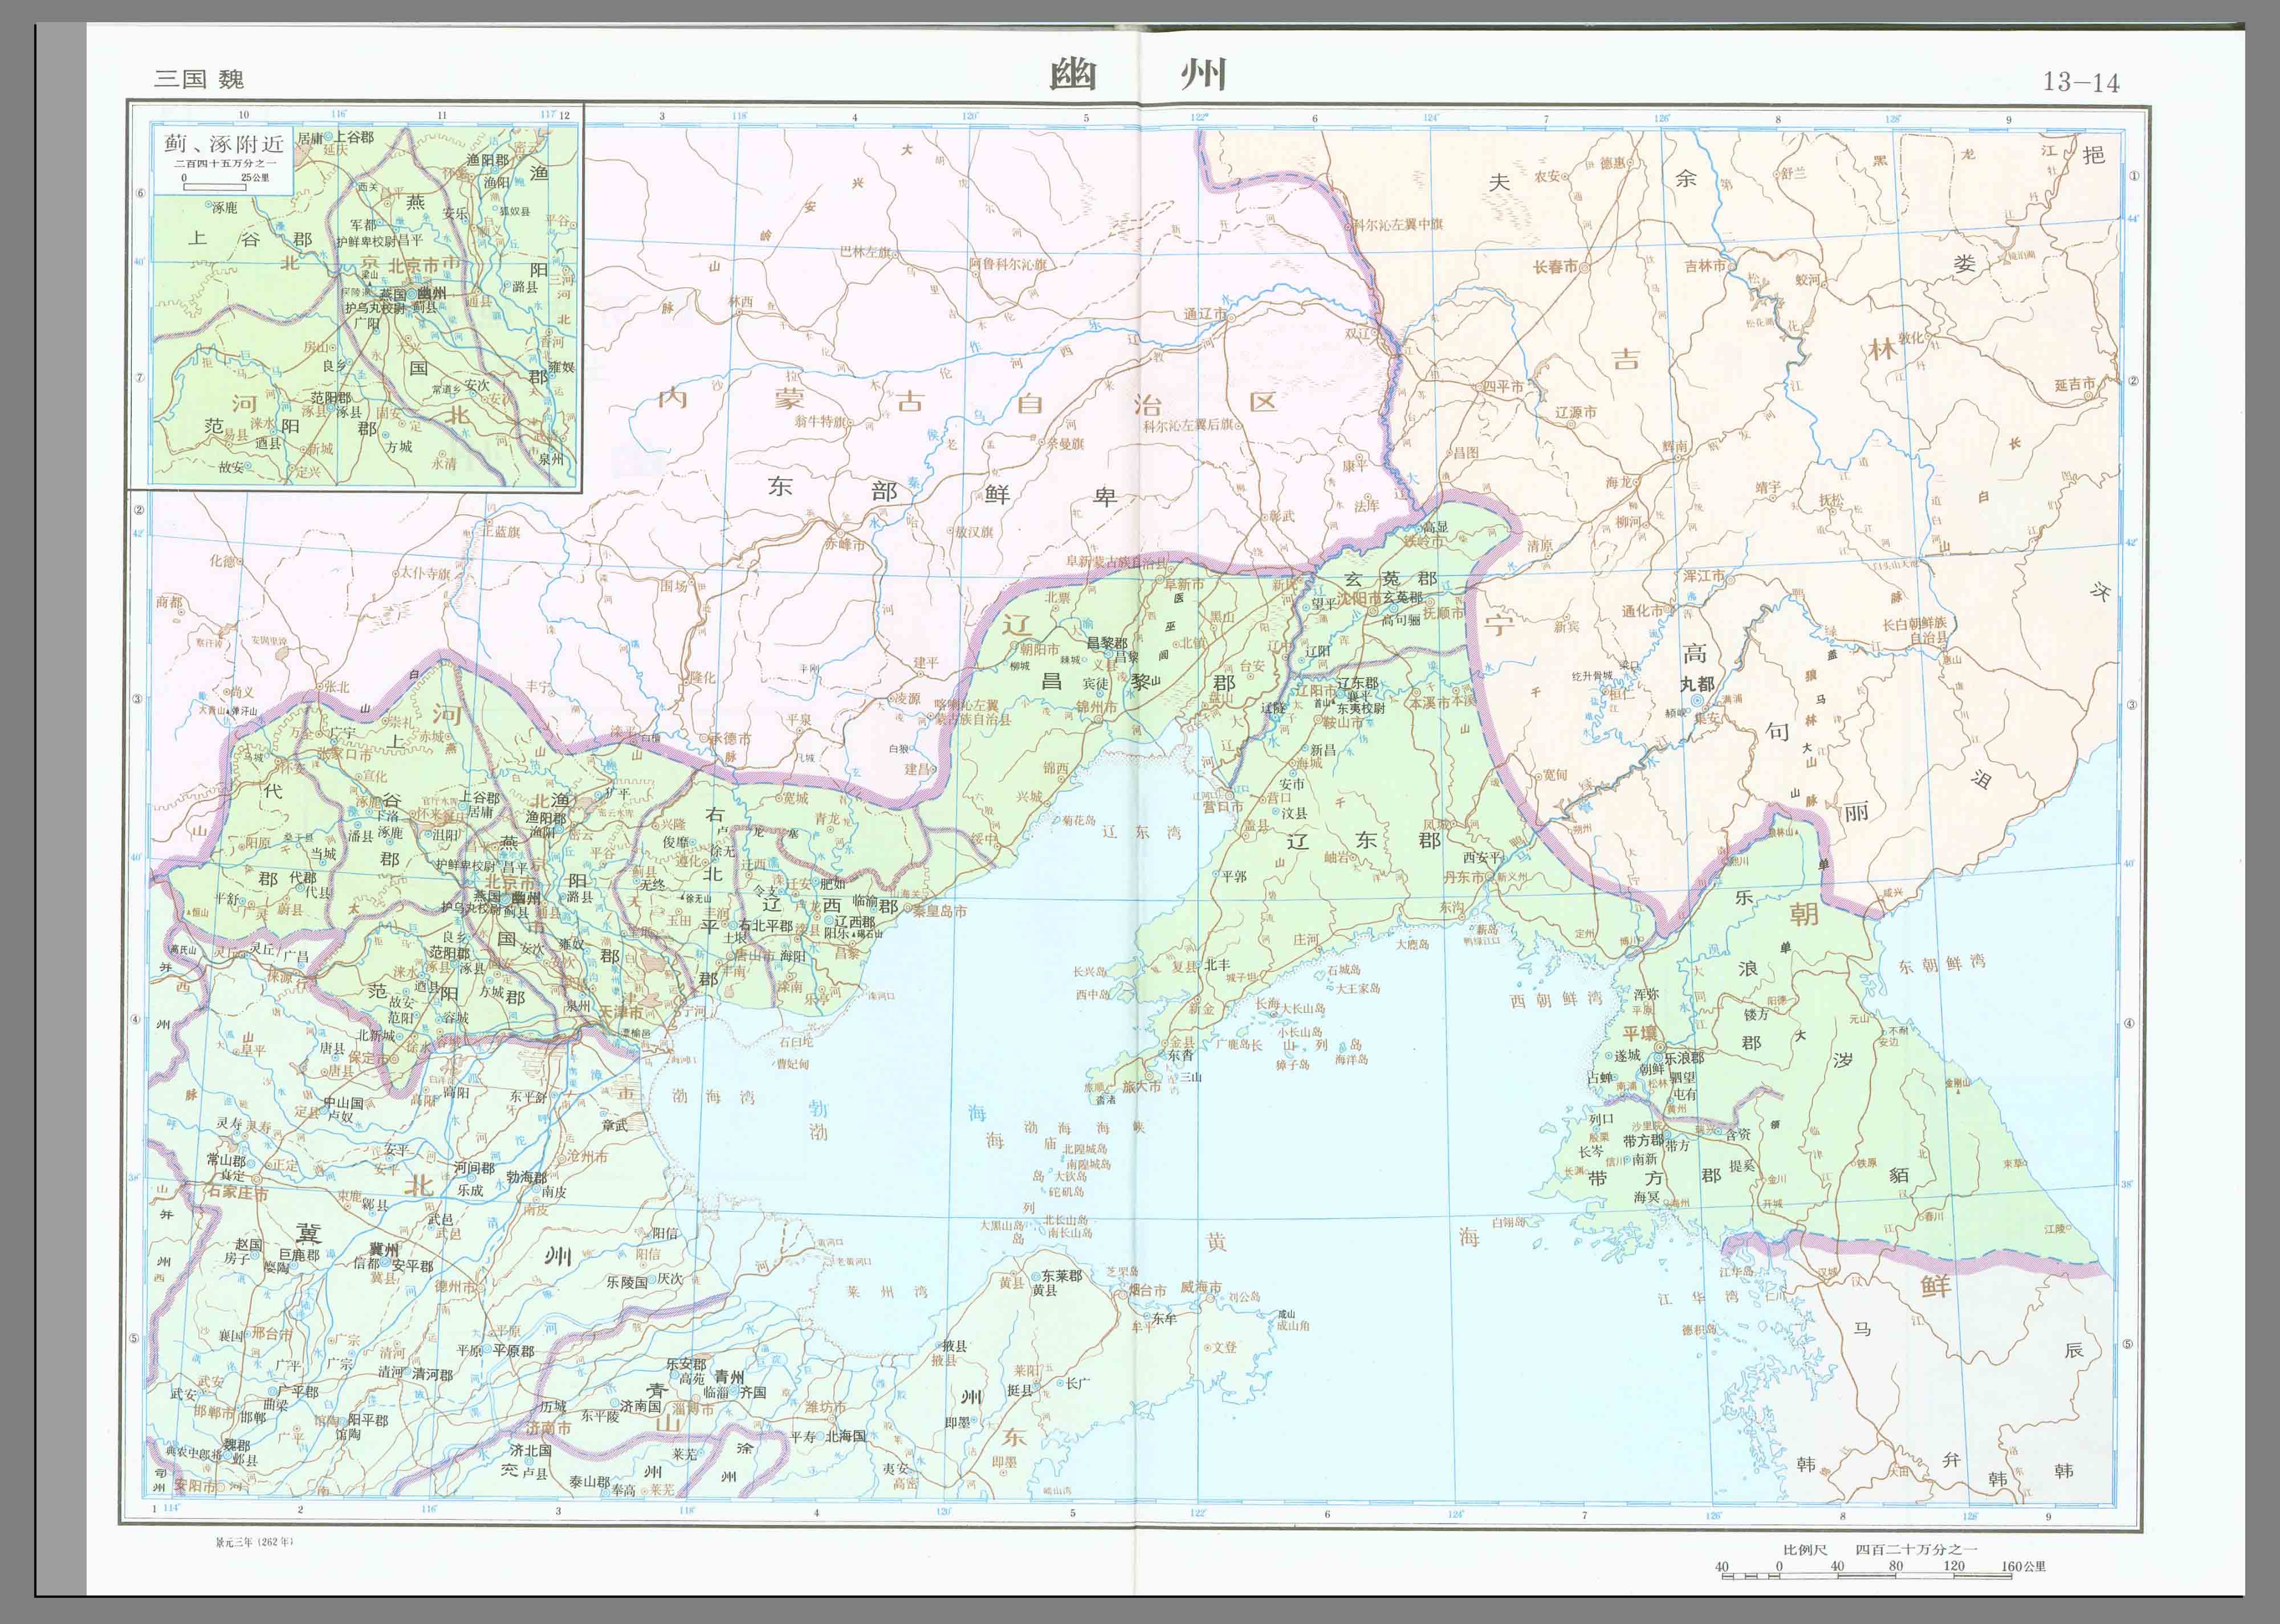
Task: Click the '旅大市' city label
Action: [x=1141, y=1086]
